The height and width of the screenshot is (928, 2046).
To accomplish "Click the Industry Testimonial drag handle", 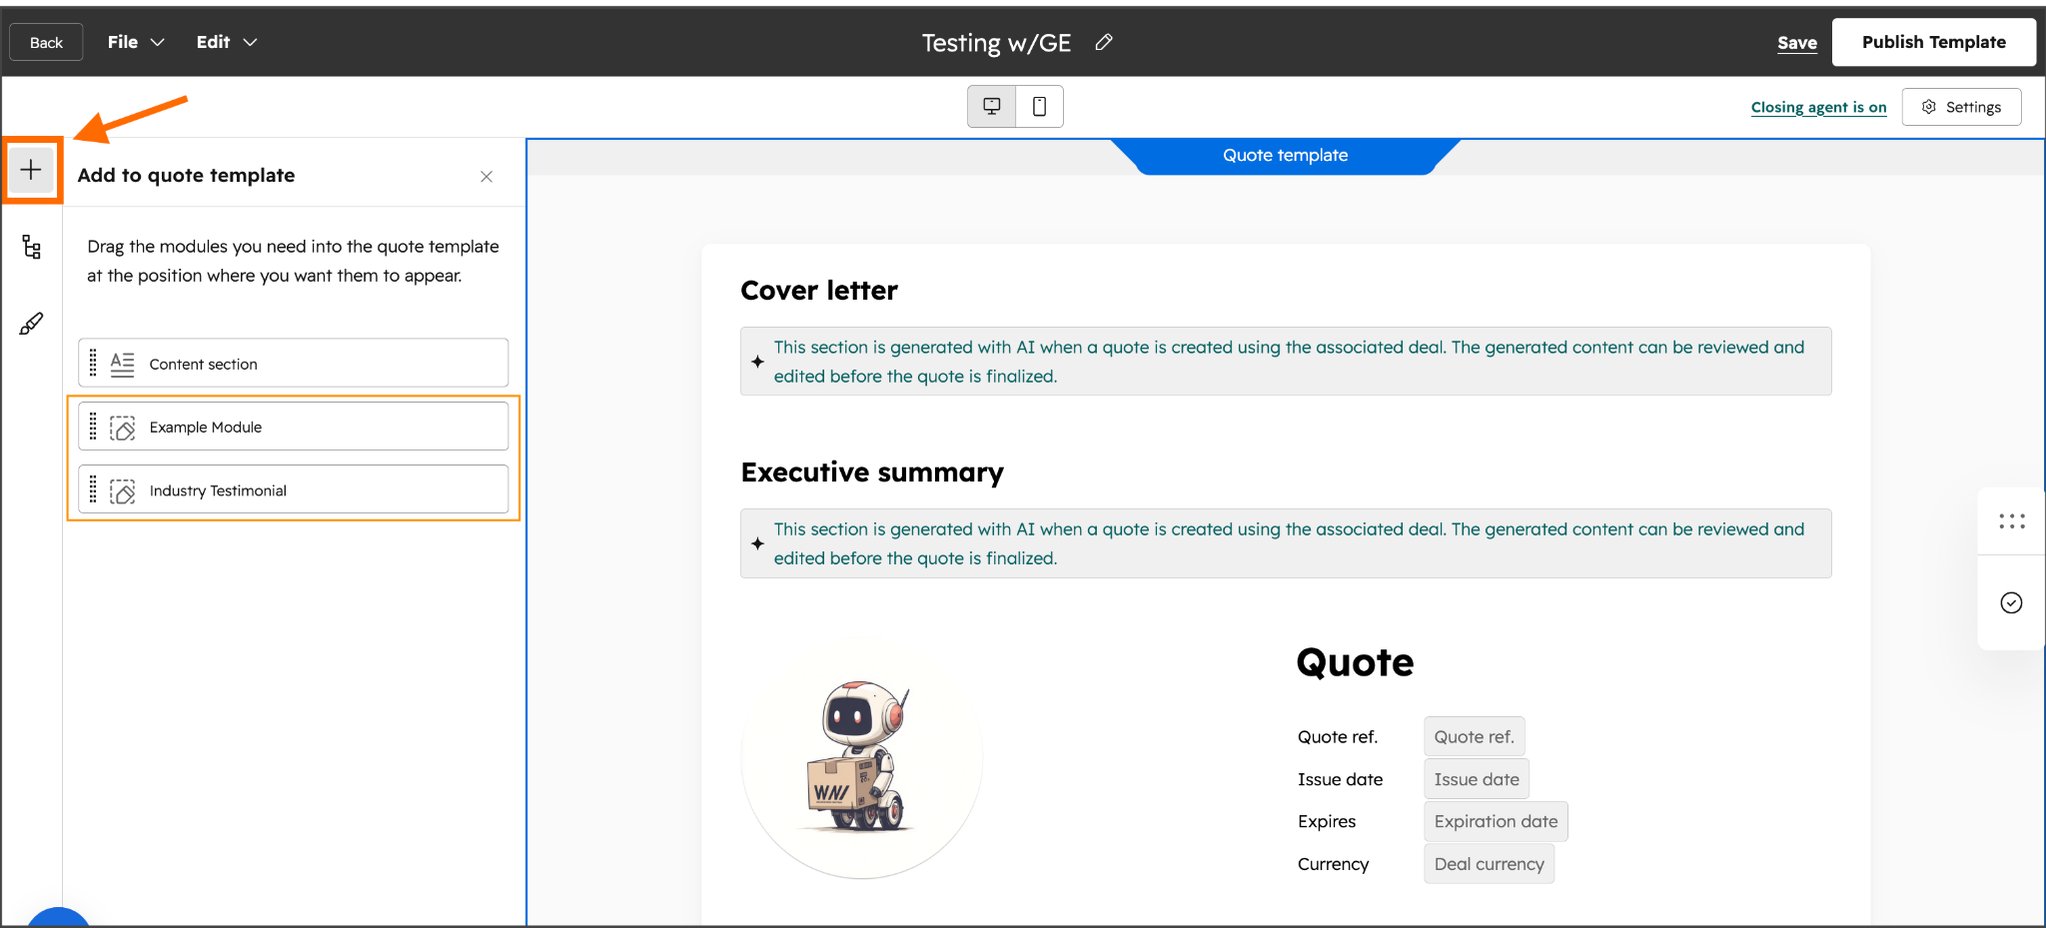I will click(93, 490).
